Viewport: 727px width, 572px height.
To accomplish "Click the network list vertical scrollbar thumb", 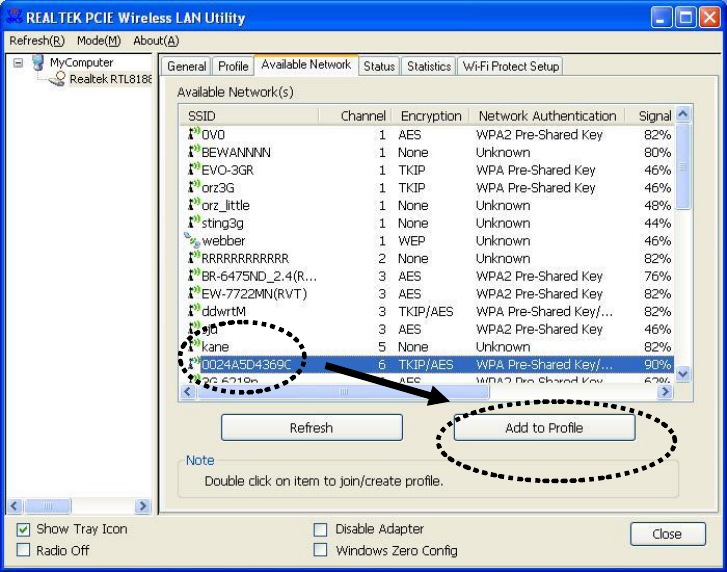I will 683,167.
